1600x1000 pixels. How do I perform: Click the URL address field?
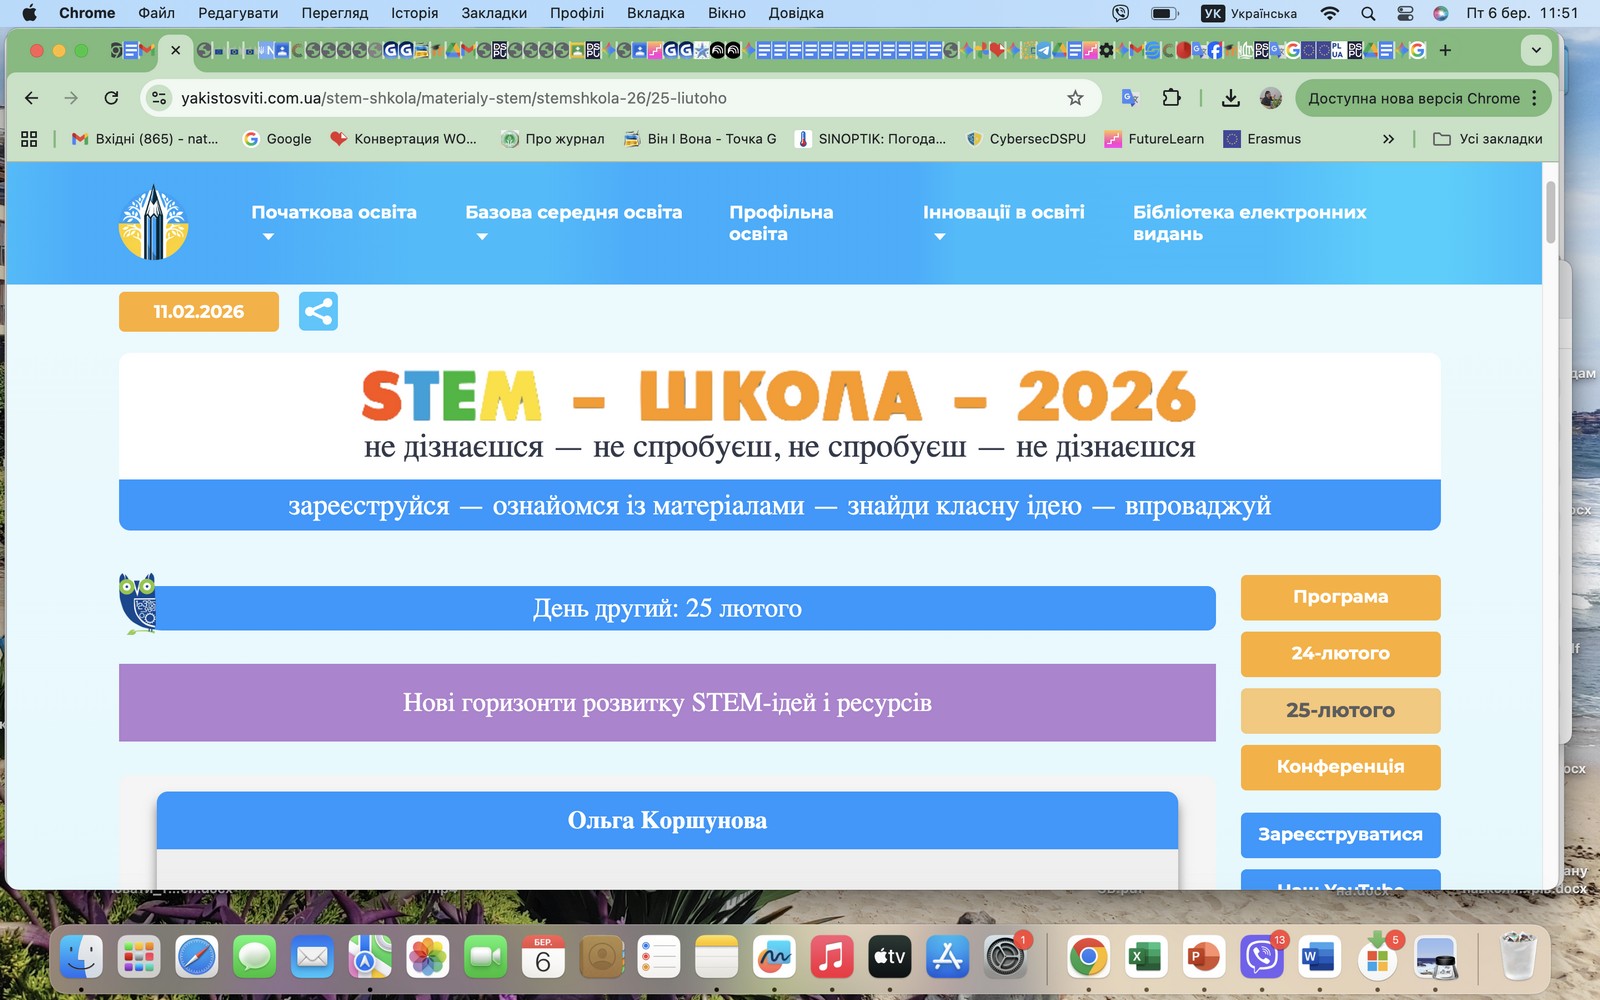point(600,98)
